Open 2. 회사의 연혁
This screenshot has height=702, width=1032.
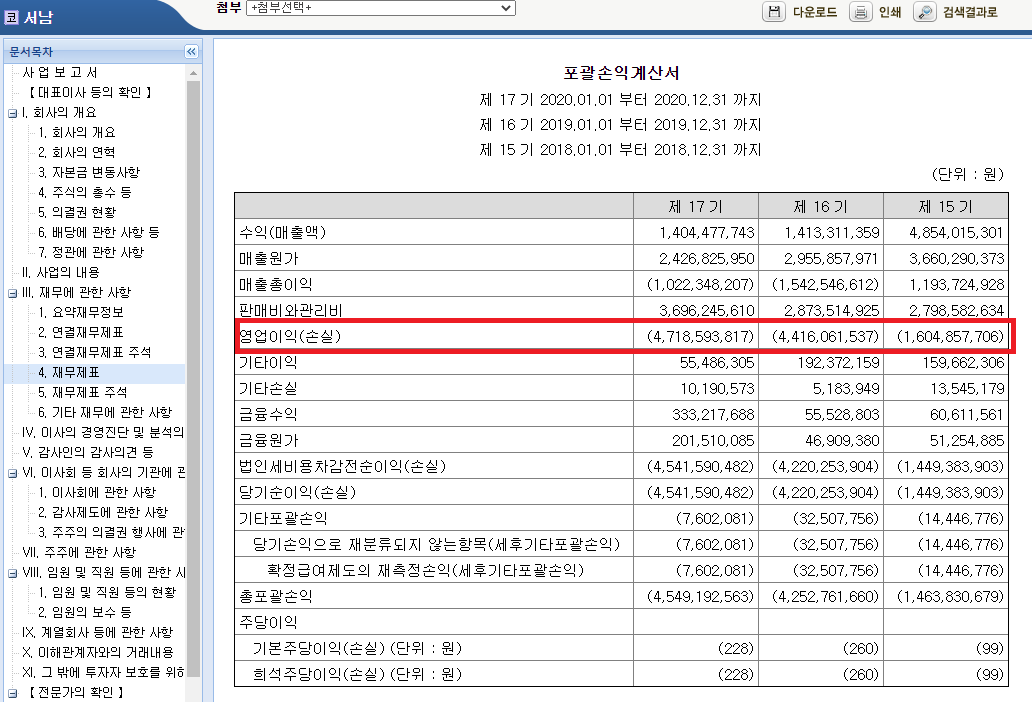tap(76, 152)
